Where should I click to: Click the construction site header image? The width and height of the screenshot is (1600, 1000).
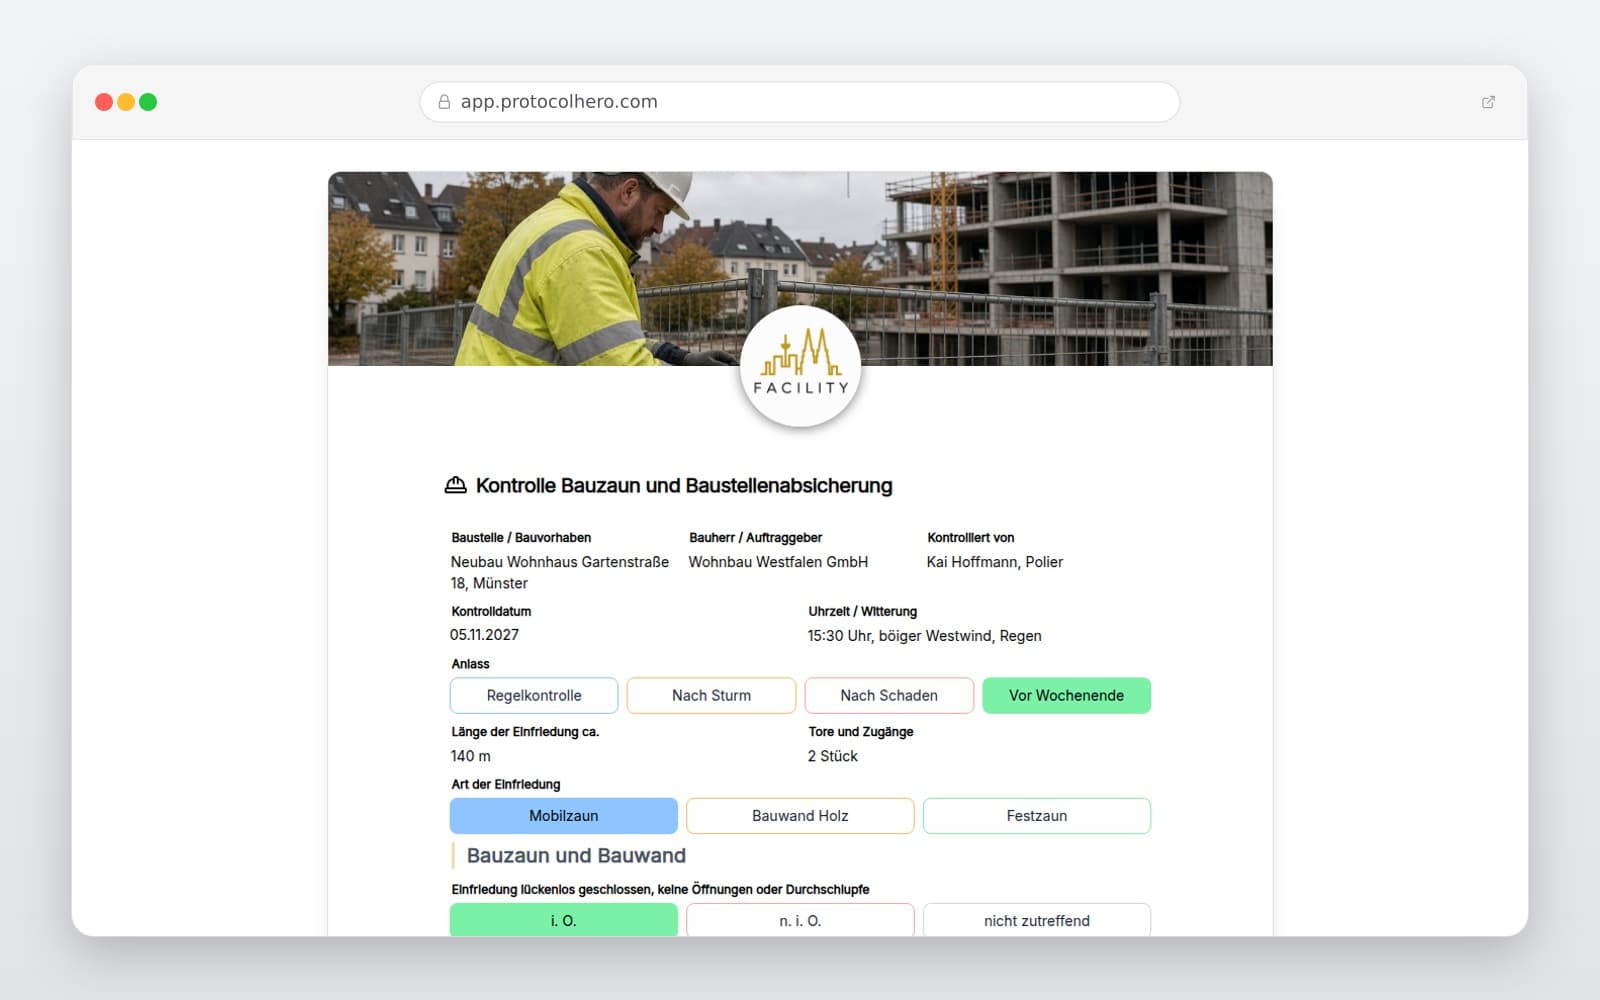[x=800, y=268]
